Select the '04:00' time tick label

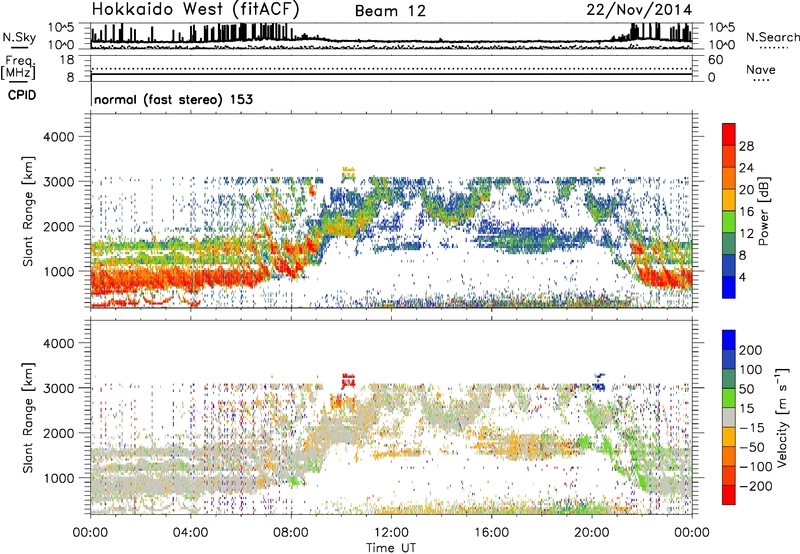[190, 533]
